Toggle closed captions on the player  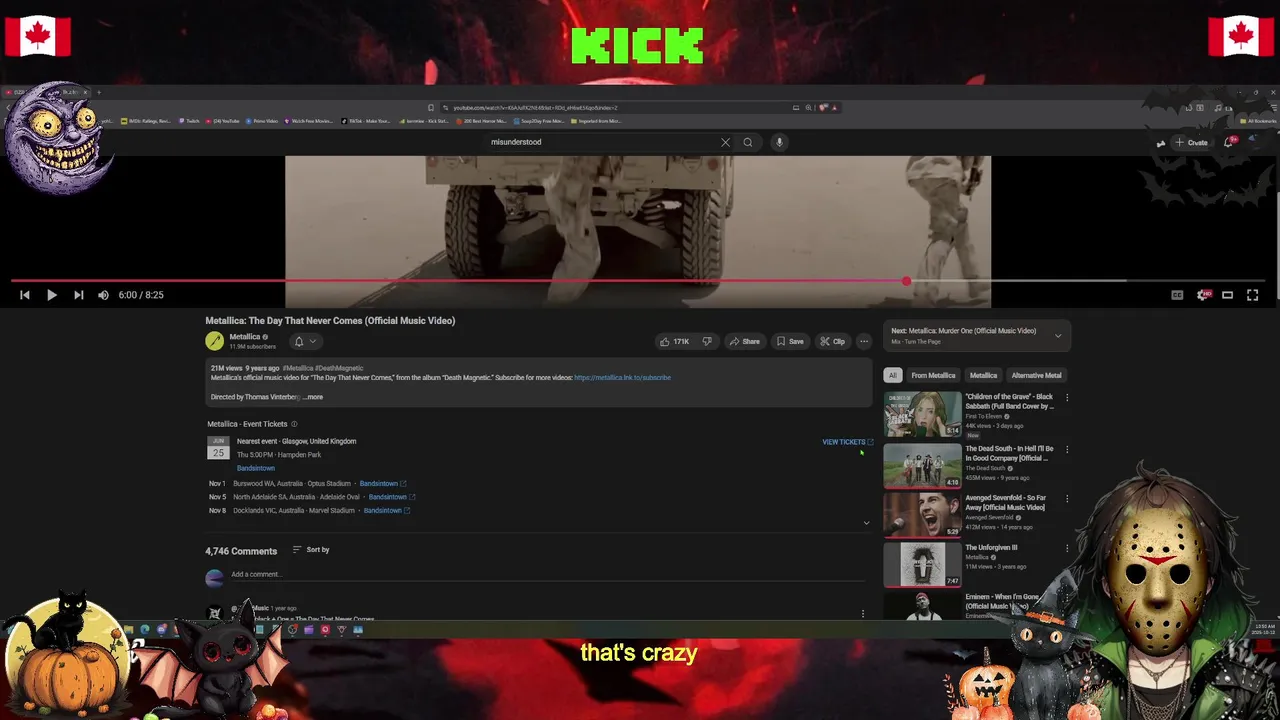coord(1177,295)
